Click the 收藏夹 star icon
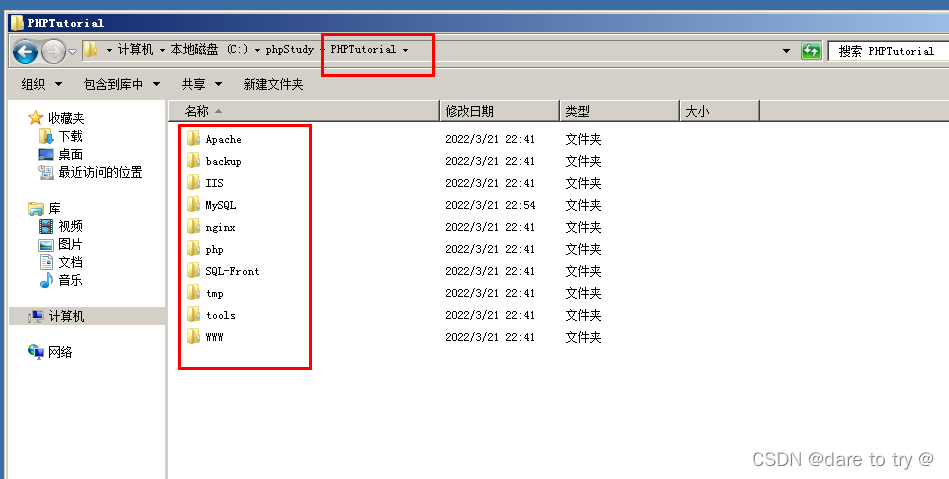This screenshot has height=479, width=949. (x=36, y=117)
